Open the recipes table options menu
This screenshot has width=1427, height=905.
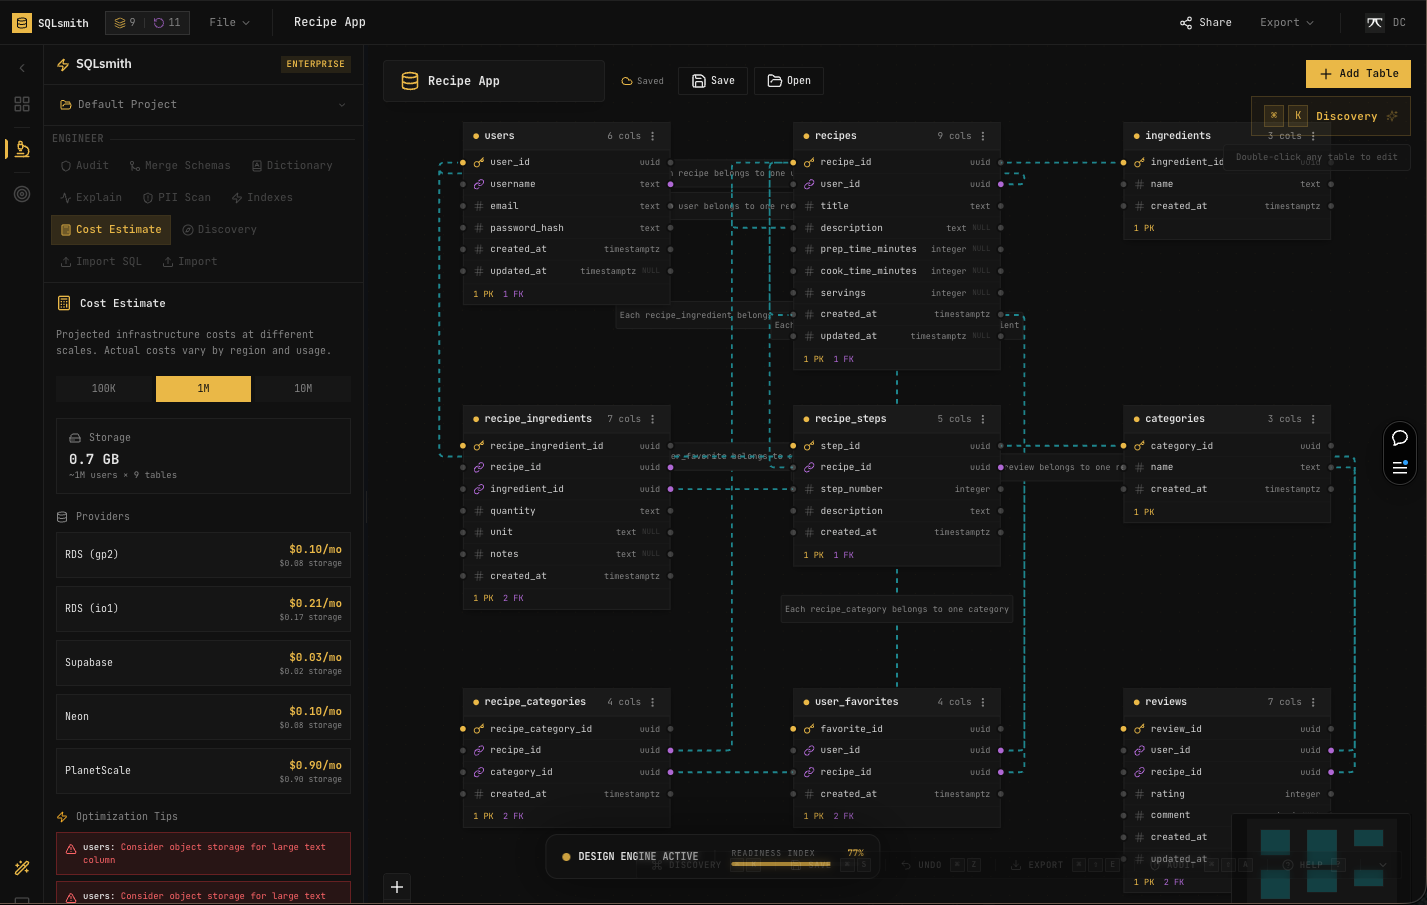click(981, 136)
